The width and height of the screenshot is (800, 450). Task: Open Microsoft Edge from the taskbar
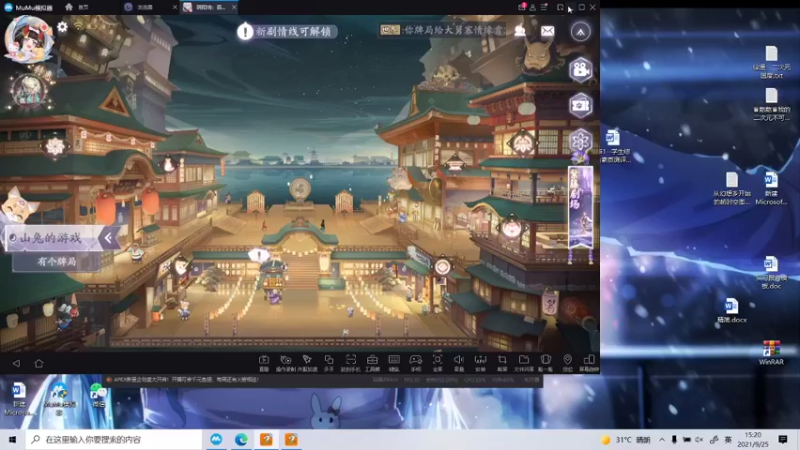click(241, 439)
